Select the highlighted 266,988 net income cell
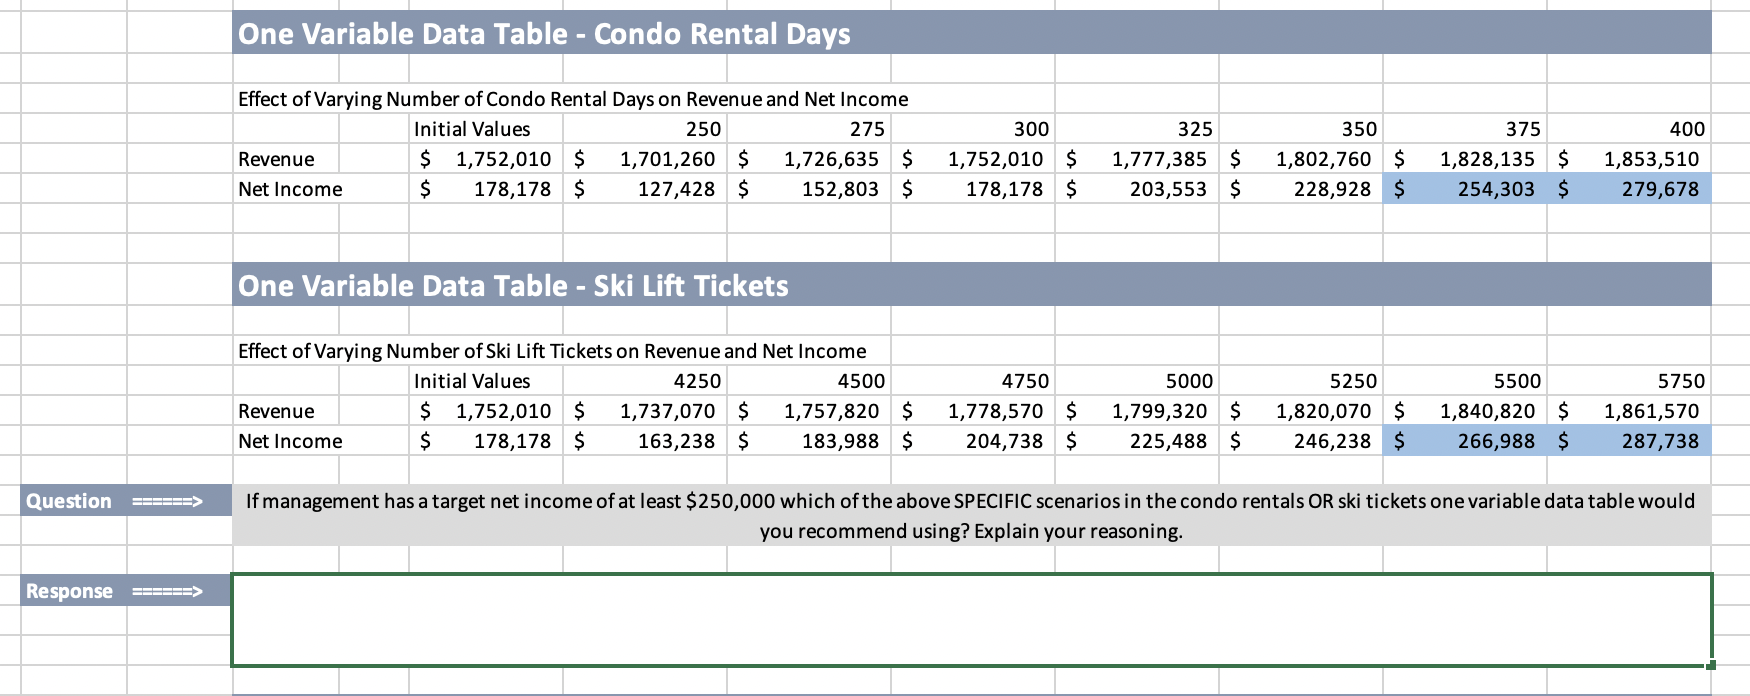 pos(1464,441)
